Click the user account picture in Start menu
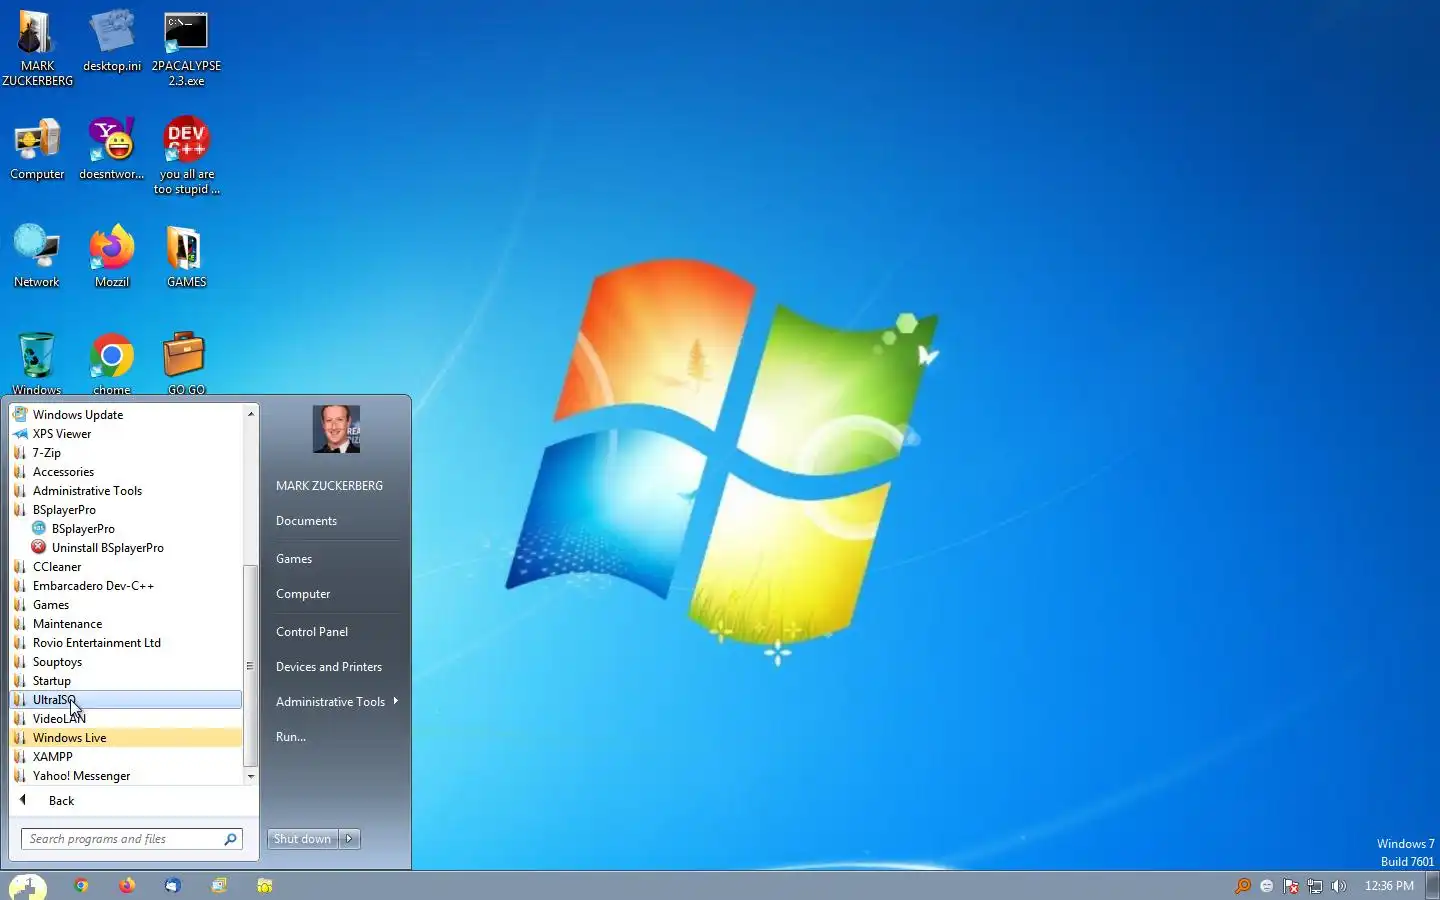The width and height of the screenshot is (1440, 900). tap(336, 429)
